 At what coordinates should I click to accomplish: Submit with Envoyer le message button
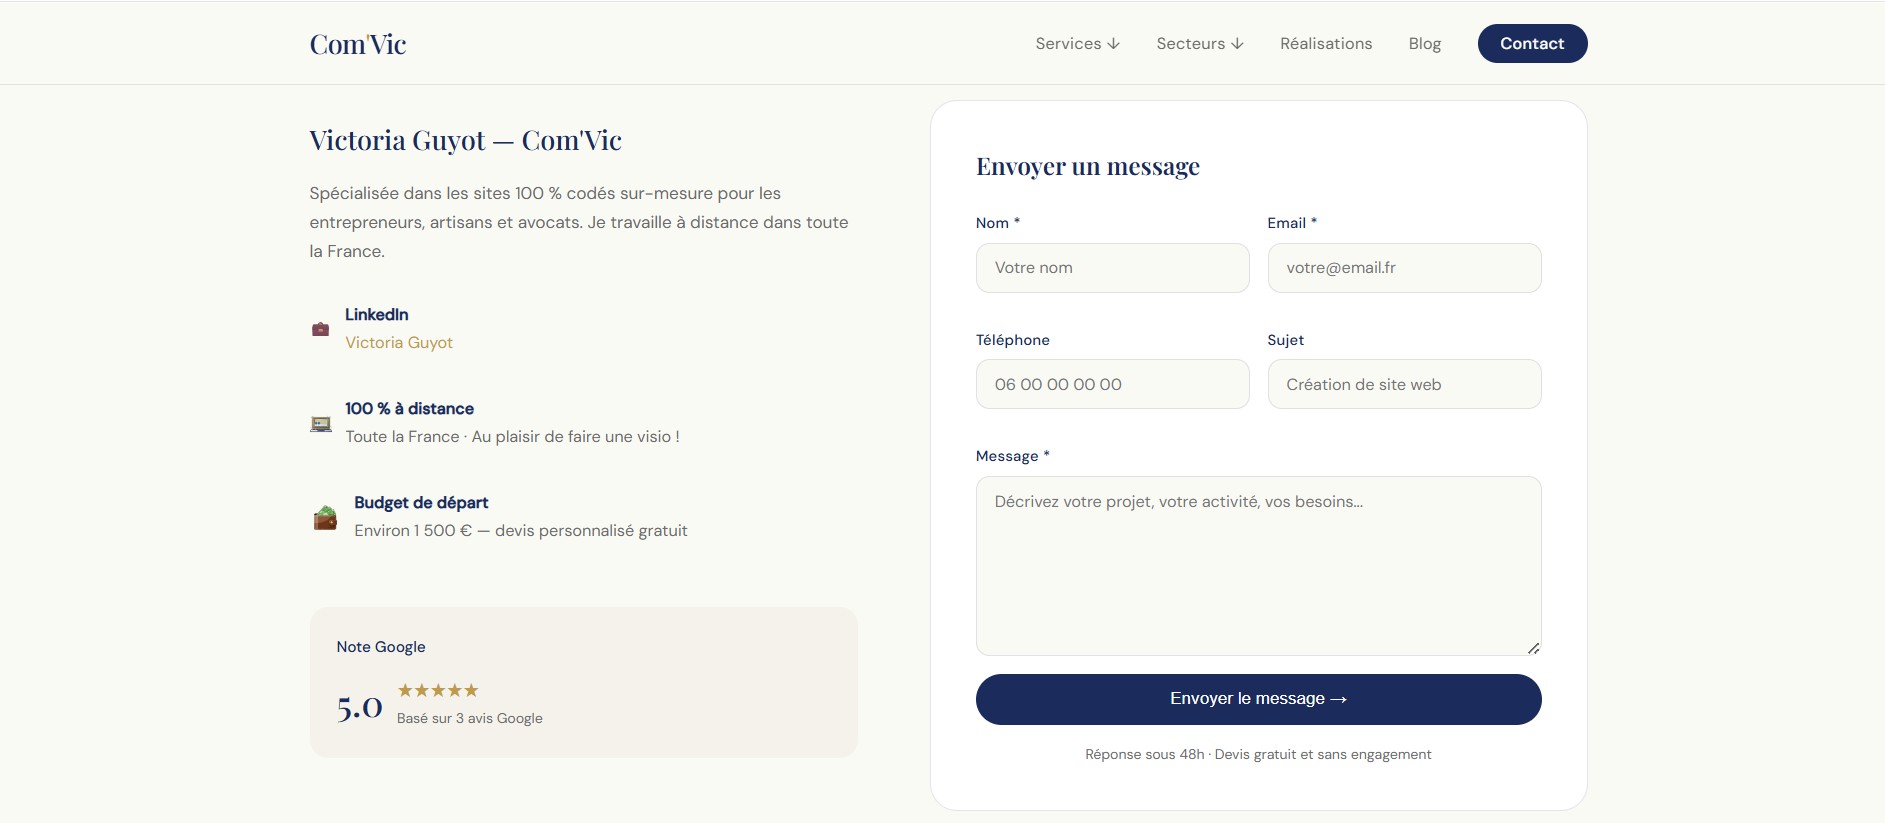[1258, 699]
